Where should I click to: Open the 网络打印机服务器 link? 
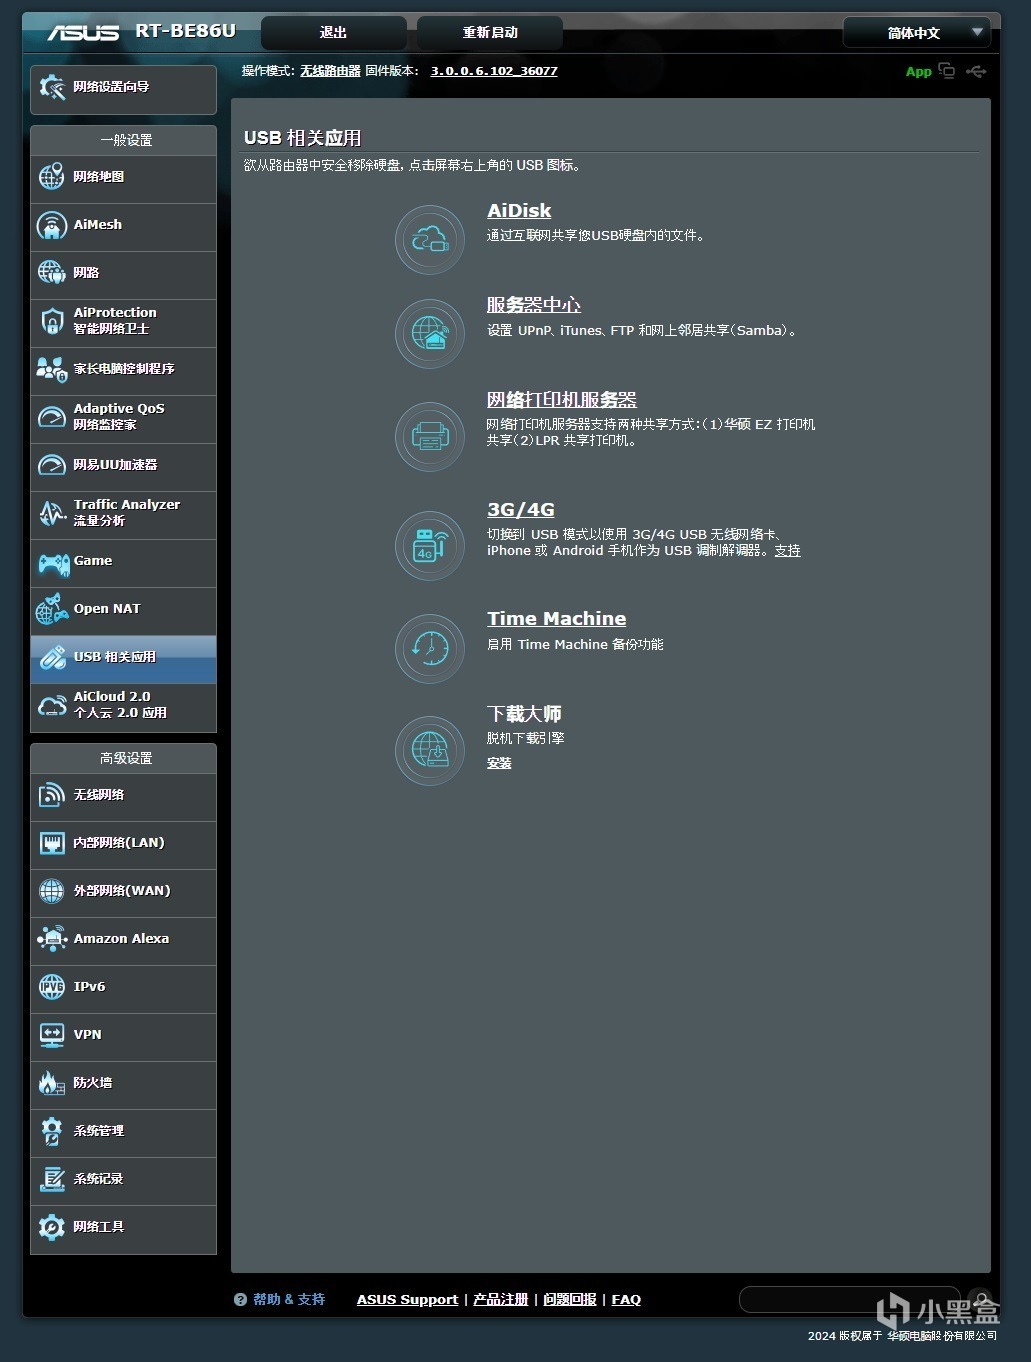tap(562, 400)
